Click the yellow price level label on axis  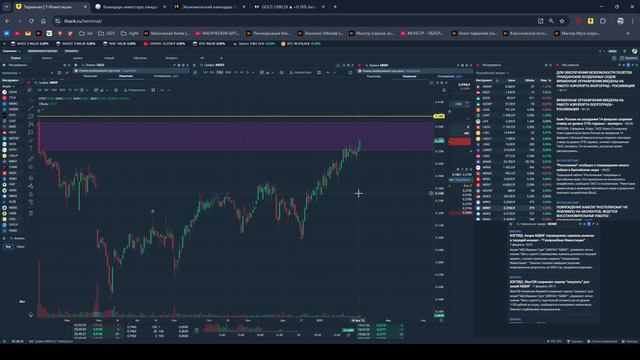coord(439,116)
